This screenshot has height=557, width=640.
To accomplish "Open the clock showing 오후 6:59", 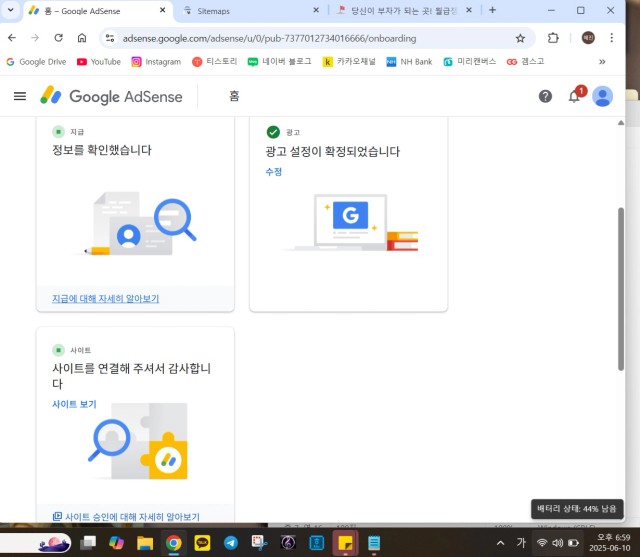I will (610, 543).
